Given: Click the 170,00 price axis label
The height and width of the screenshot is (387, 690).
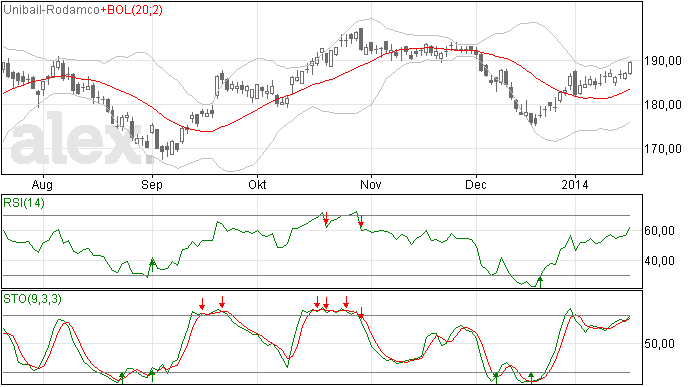Looking at the screenshot, I should tap(663, 149).
